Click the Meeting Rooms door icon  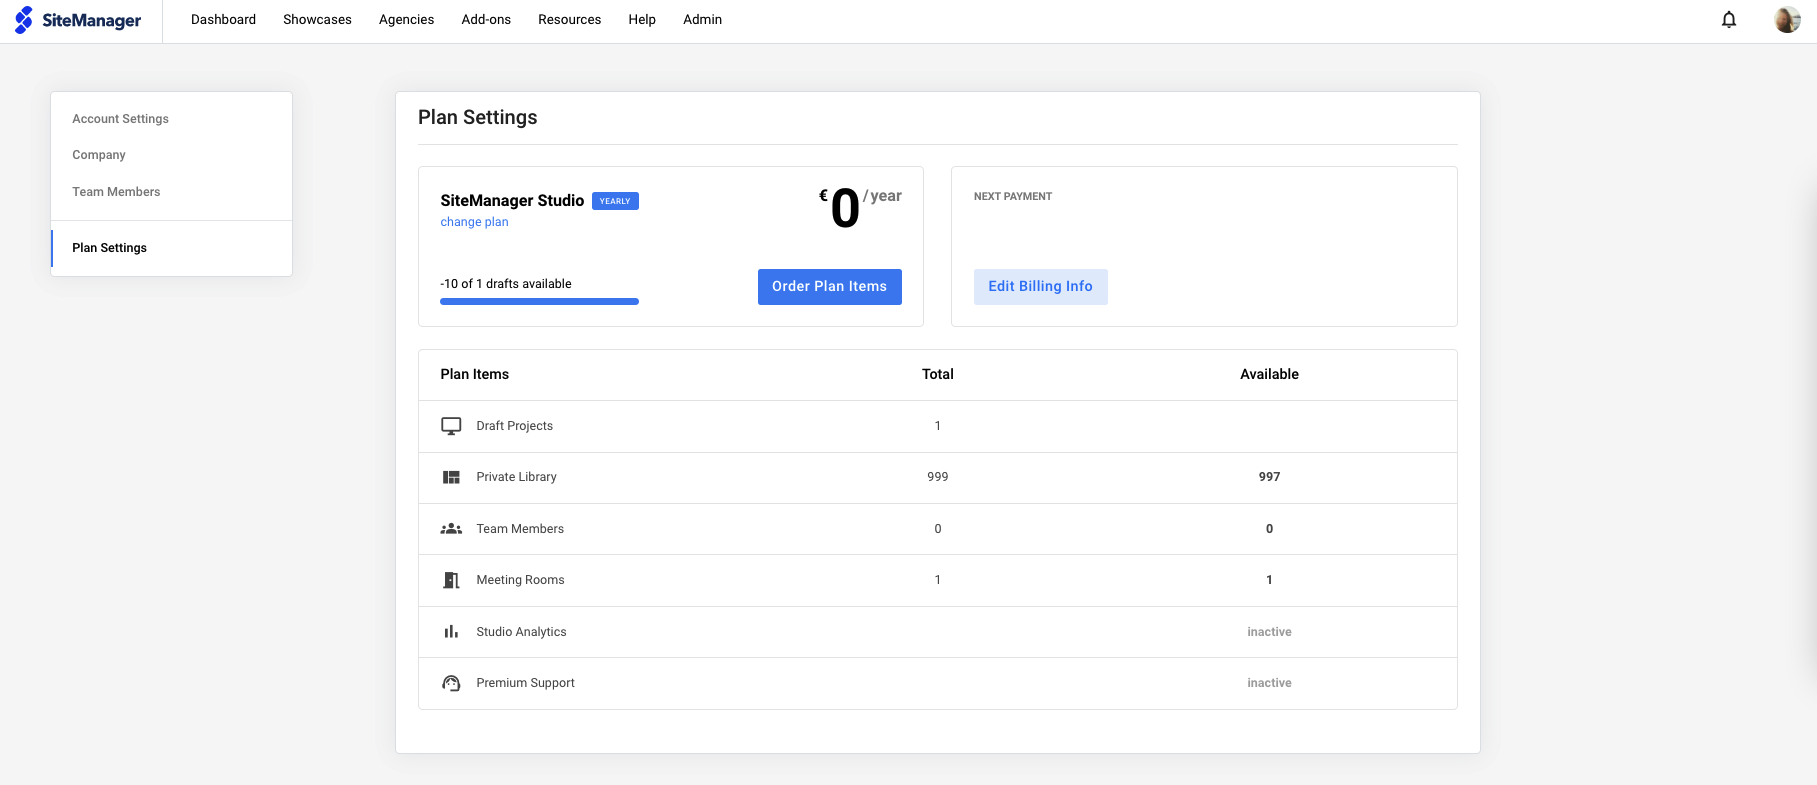tap(451, 580)
